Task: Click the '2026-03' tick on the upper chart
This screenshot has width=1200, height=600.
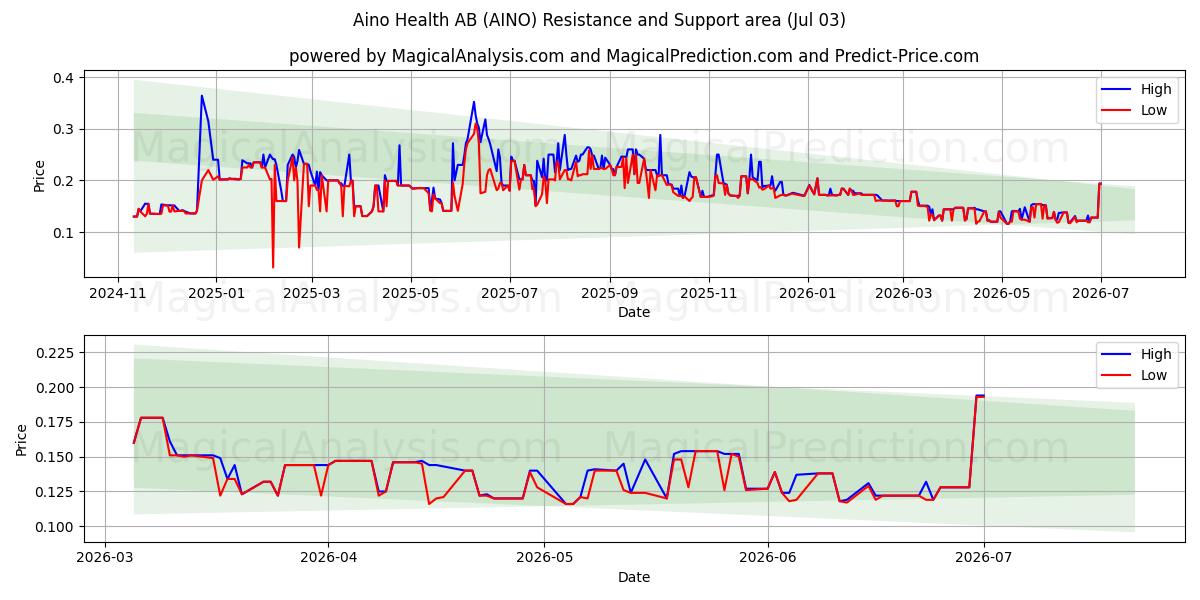Action: (903, 293)
